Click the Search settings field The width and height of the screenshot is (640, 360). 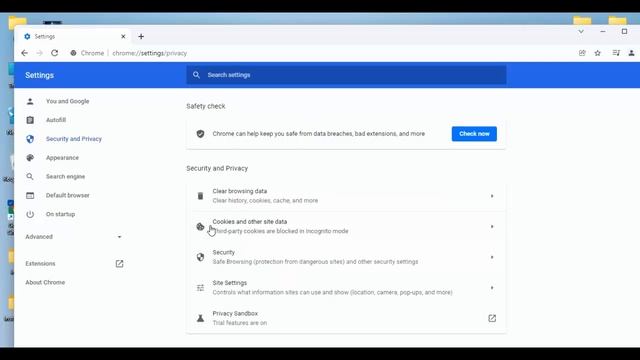pyautogui.click(x=347, y=75)
